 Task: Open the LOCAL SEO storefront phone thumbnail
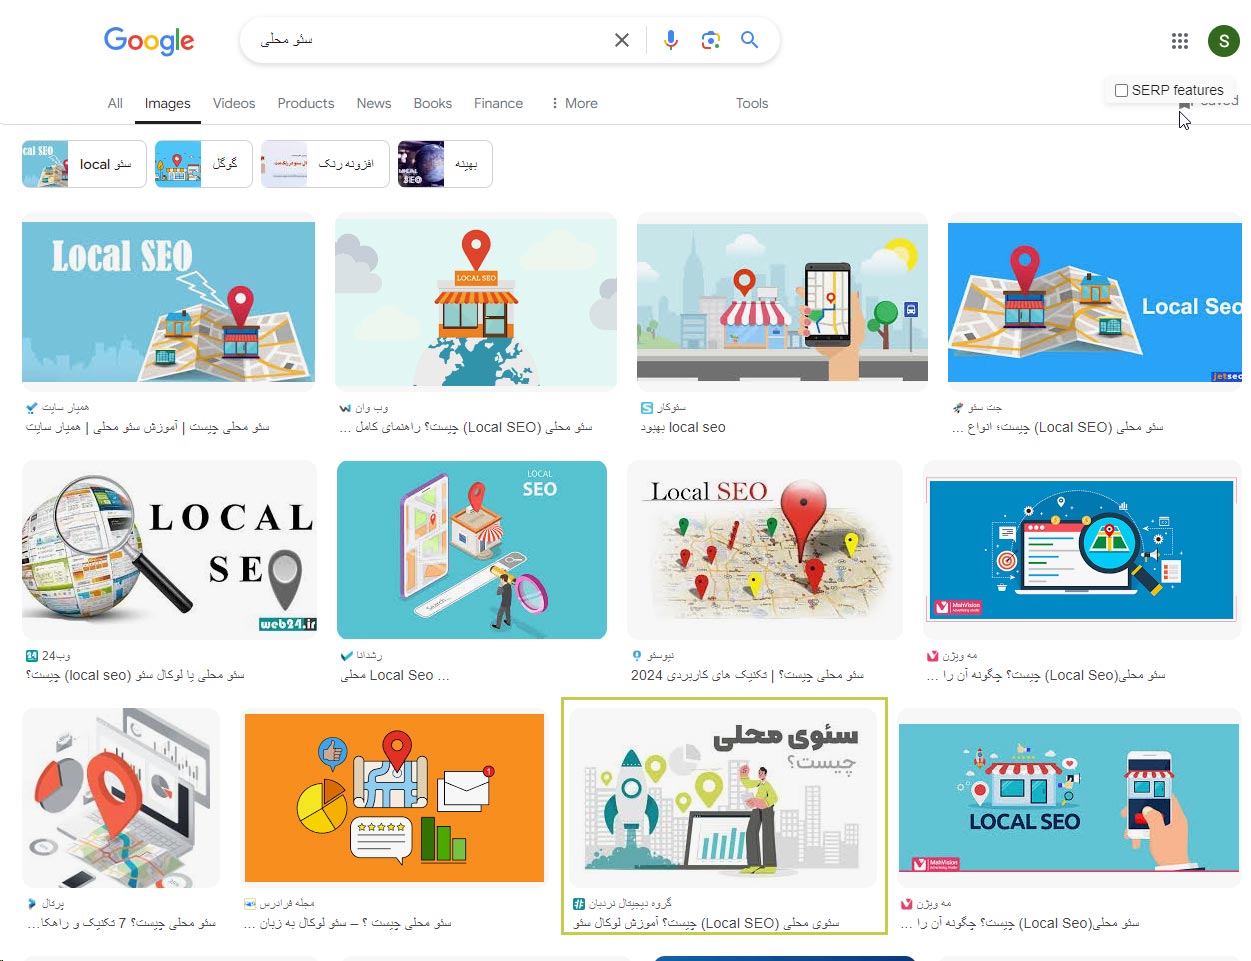[1070, 798]
